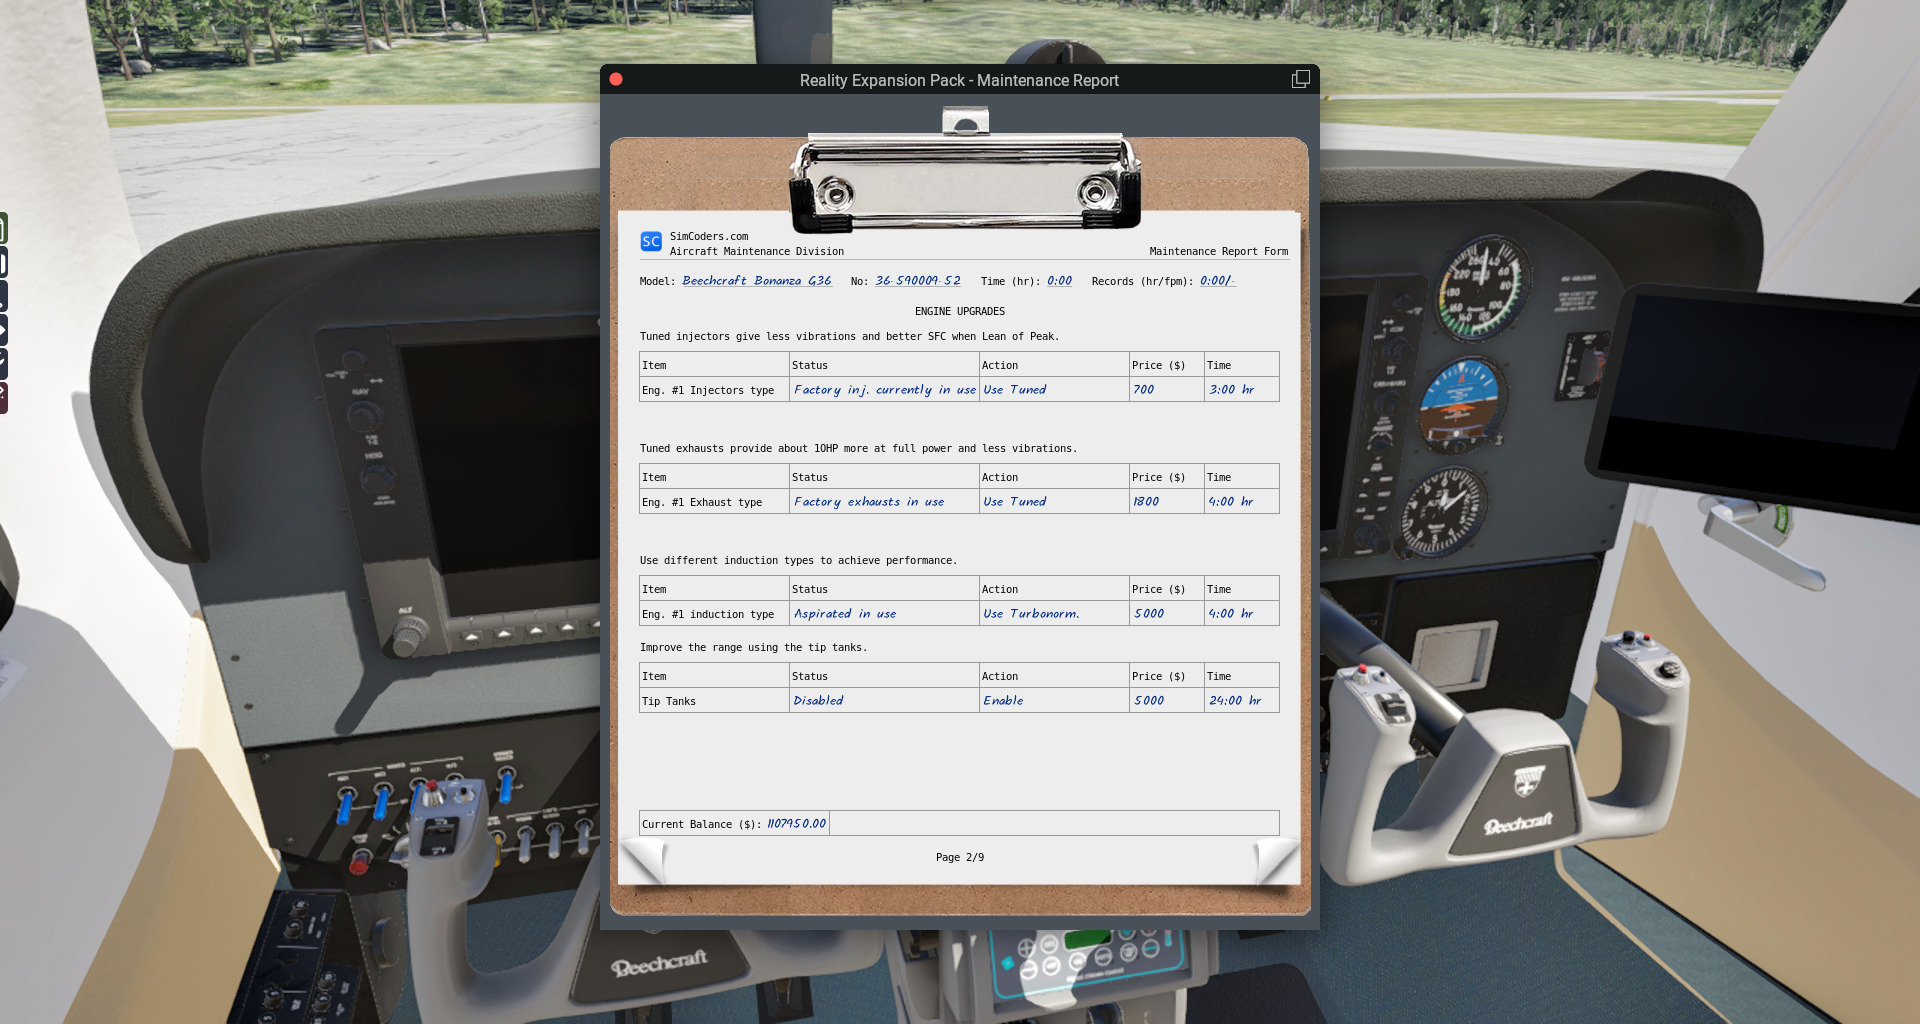Pop out the Maintenance Report window
The width and height of the screenshot is (1920, 1024).
(1300, 79)
